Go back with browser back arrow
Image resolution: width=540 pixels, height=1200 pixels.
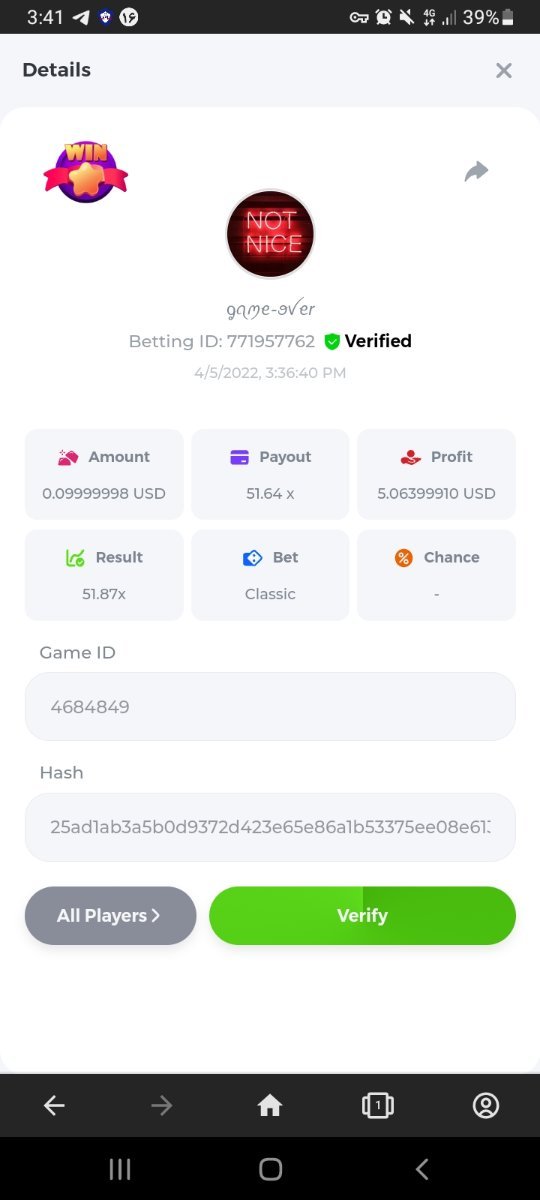pyautogui.click(x=54, y=1105)
